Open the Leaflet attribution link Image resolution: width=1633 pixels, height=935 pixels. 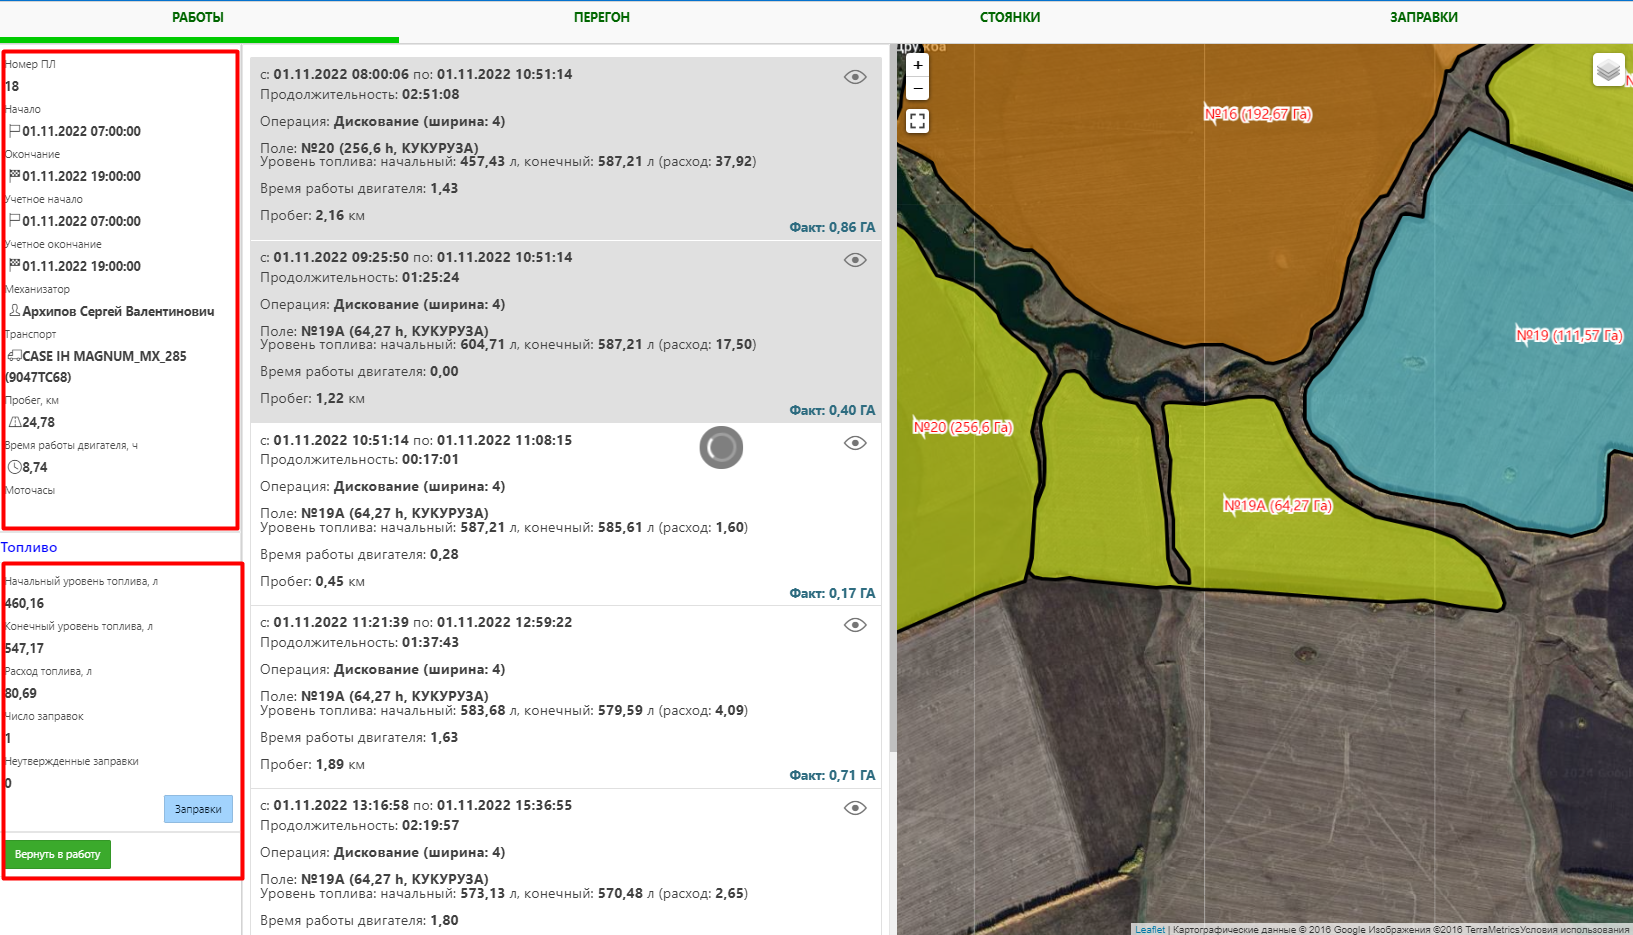[x=1149, y=929]
